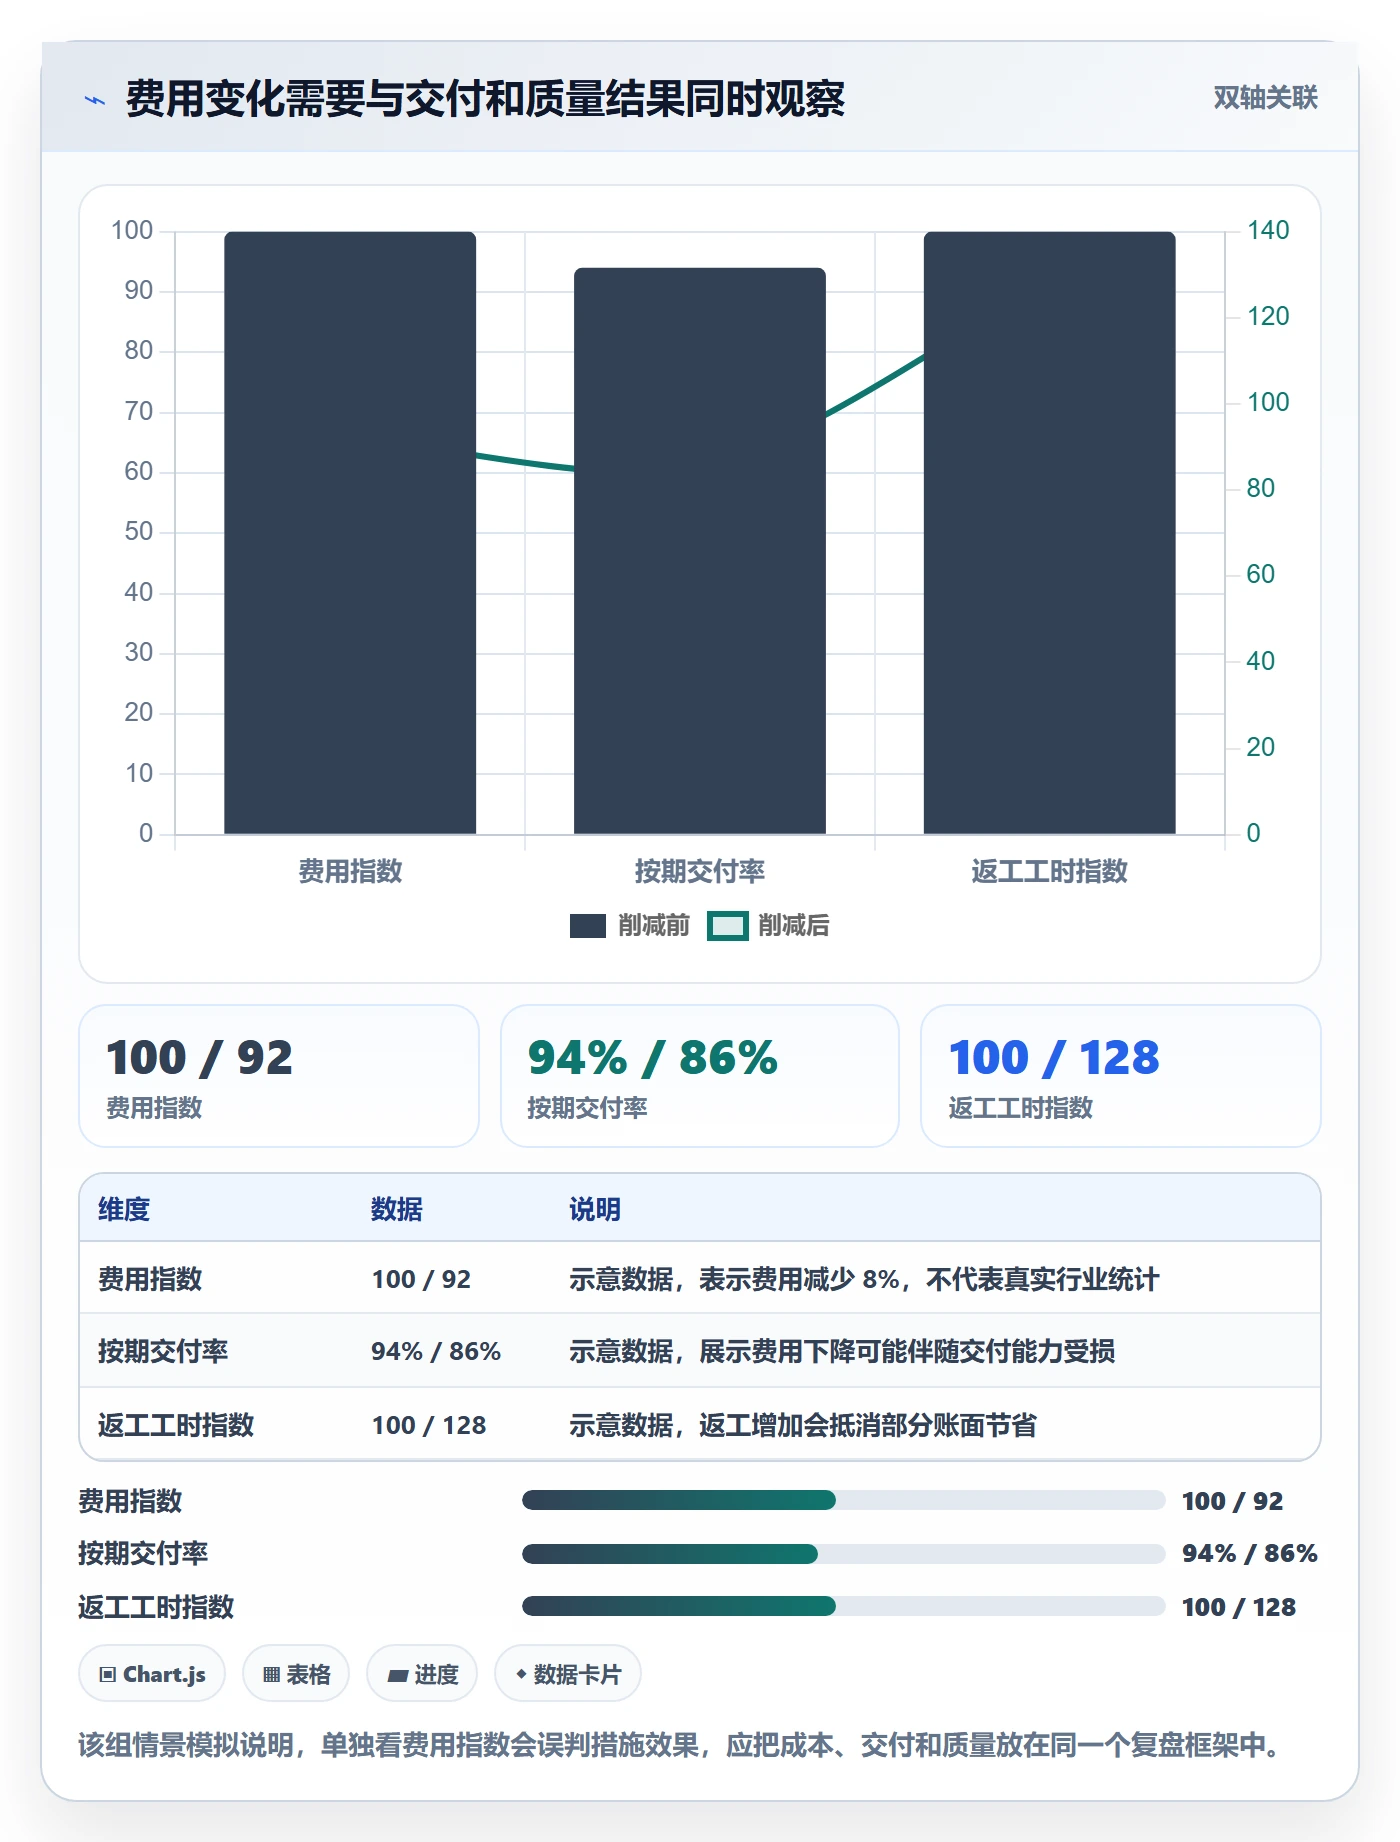
Task: Click the 按期交付率 bar in the chart
Action: coord(700,551)
